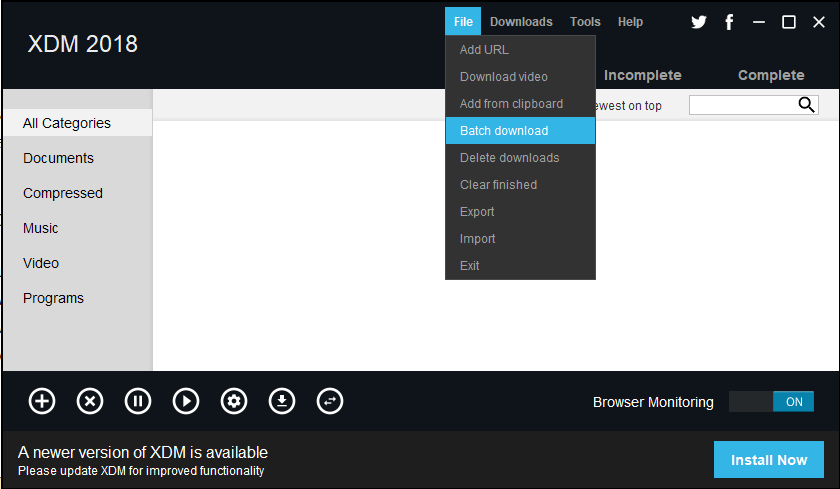This screenshot has width=840, height=489.
Task: Open the Tools menu
Action: (585, 21)
